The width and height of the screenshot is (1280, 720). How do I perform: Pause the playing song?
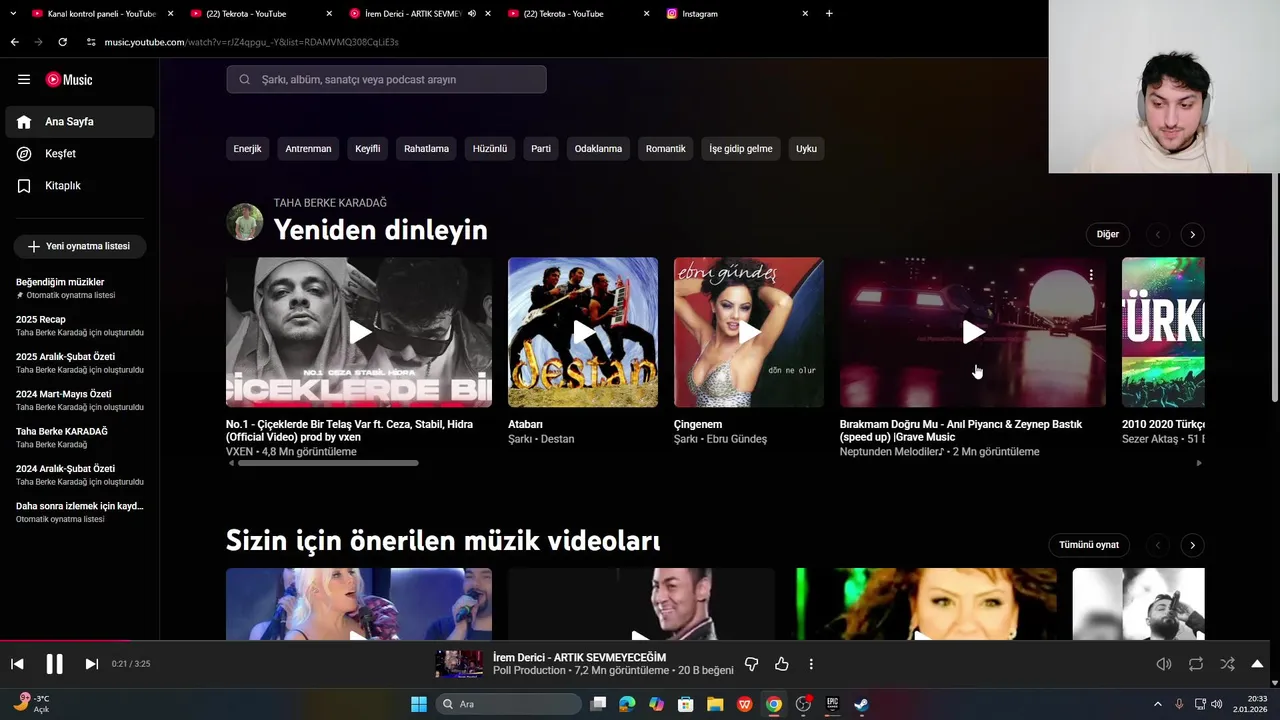[x=54, y=664]
